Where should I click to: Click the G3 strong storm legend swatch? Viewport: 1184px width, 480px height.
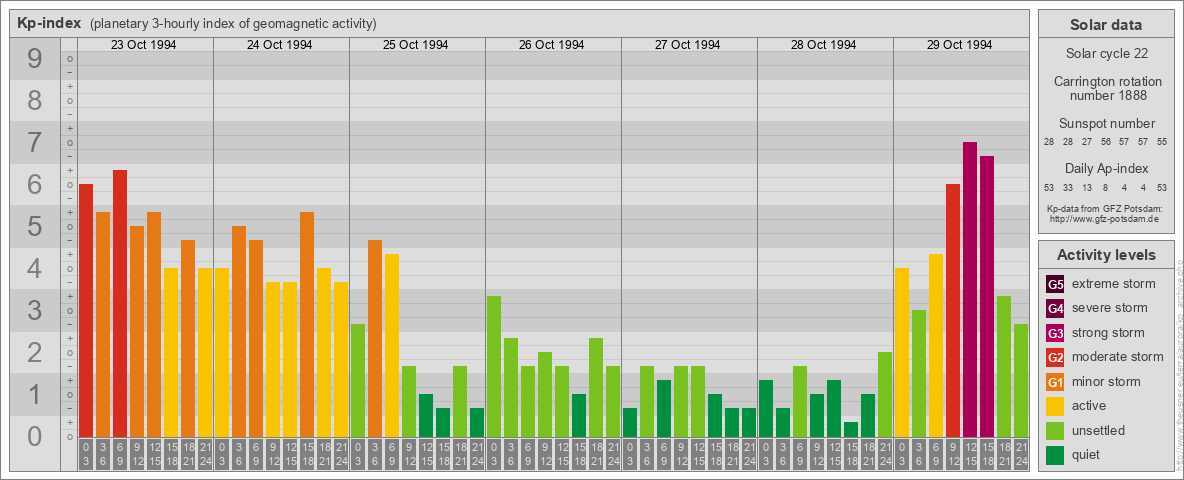[1056, 333]
